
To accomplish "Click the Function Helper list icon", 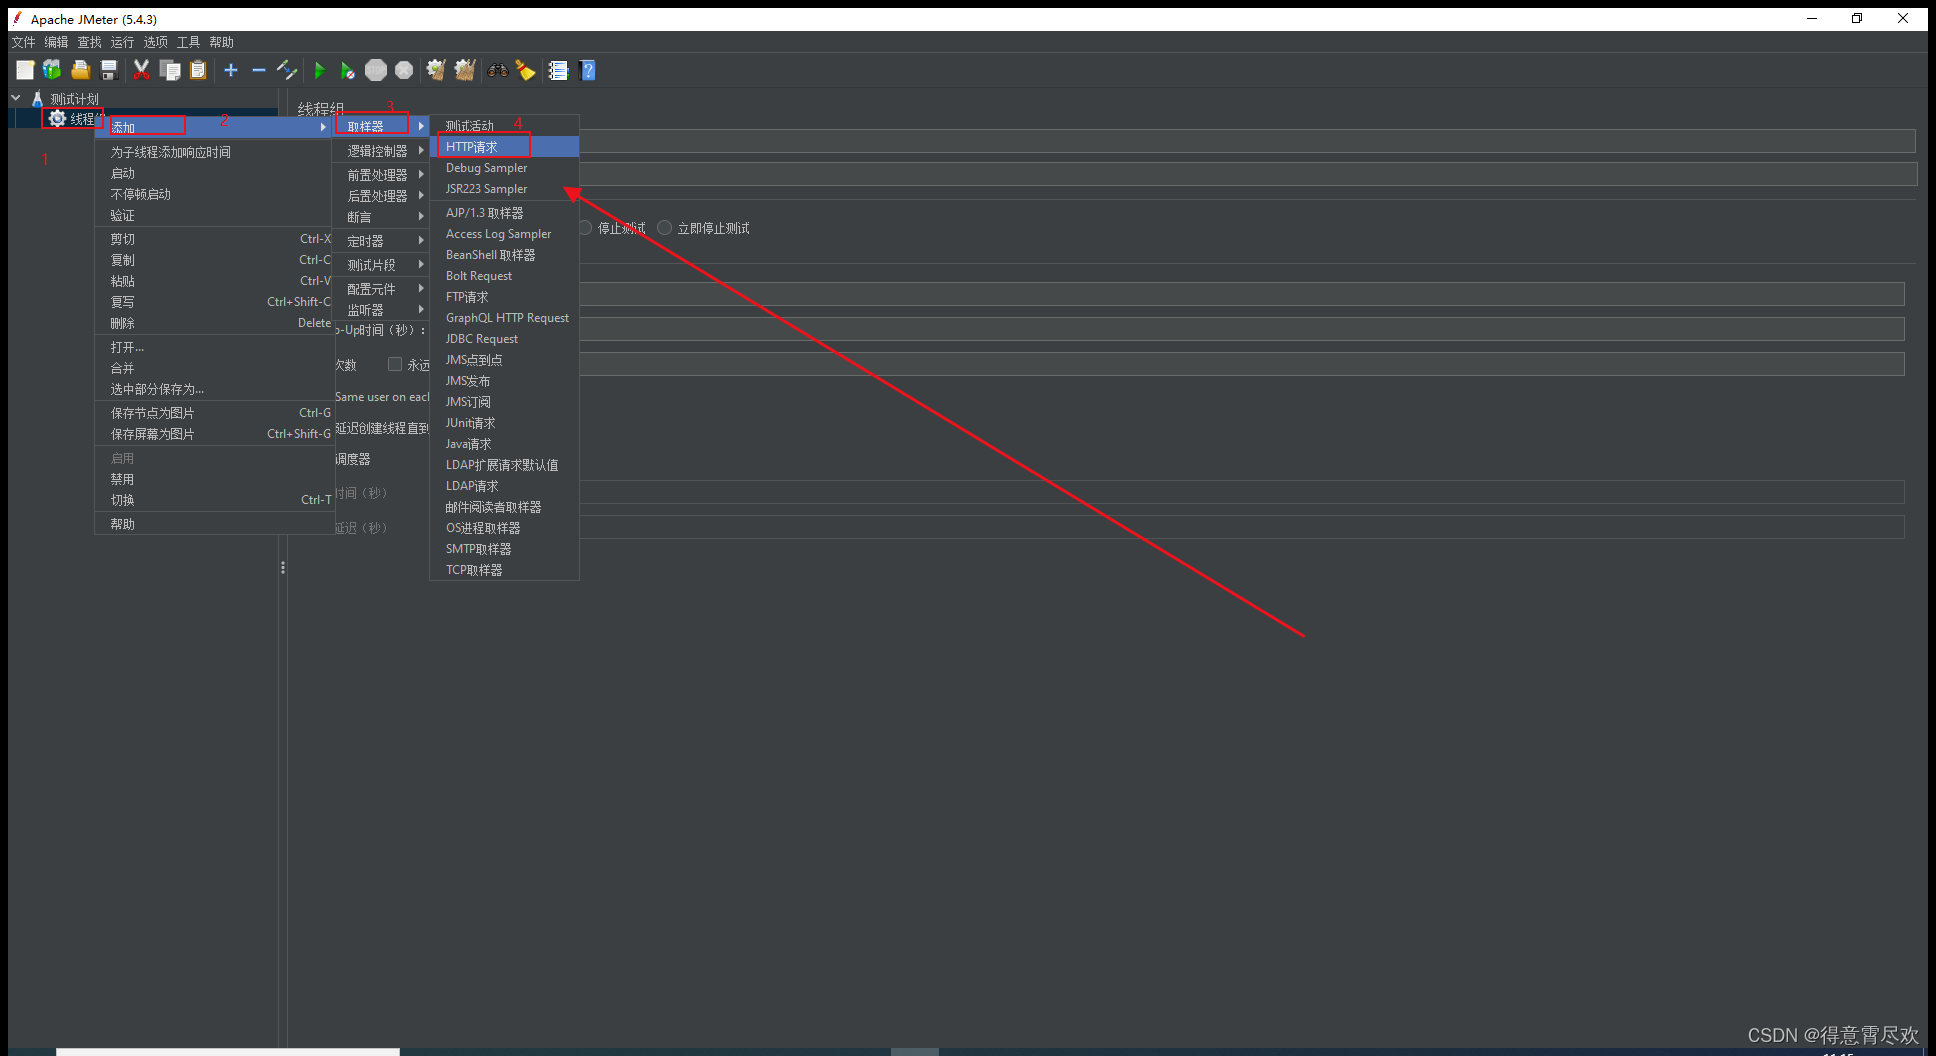I will pos(558,70).
